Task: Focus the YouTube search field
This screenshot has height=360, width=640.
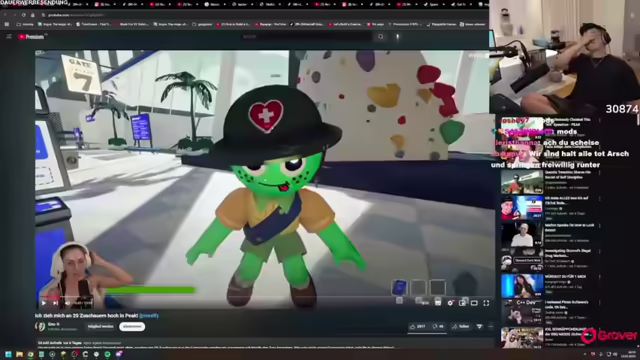Action: 306,37
